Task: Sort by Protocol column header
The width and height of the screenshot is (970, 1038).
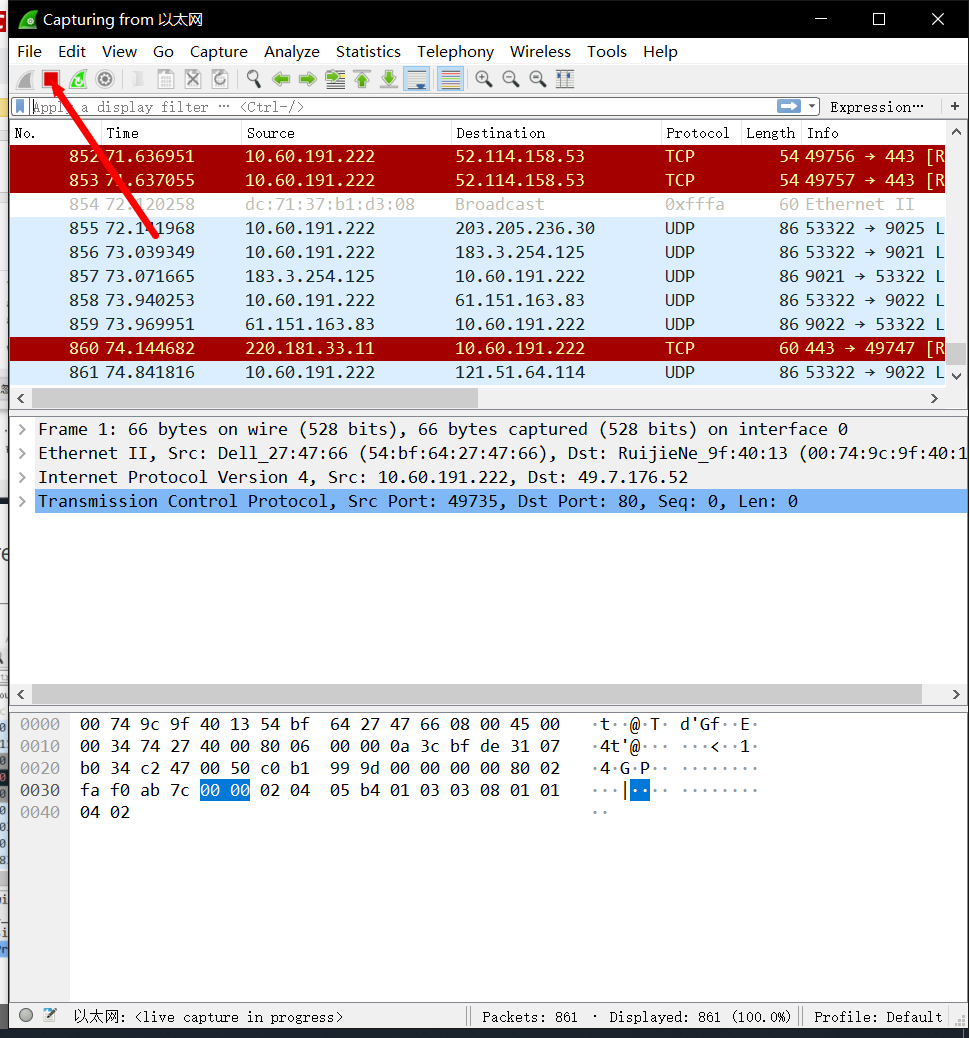Action: [701, 133]
